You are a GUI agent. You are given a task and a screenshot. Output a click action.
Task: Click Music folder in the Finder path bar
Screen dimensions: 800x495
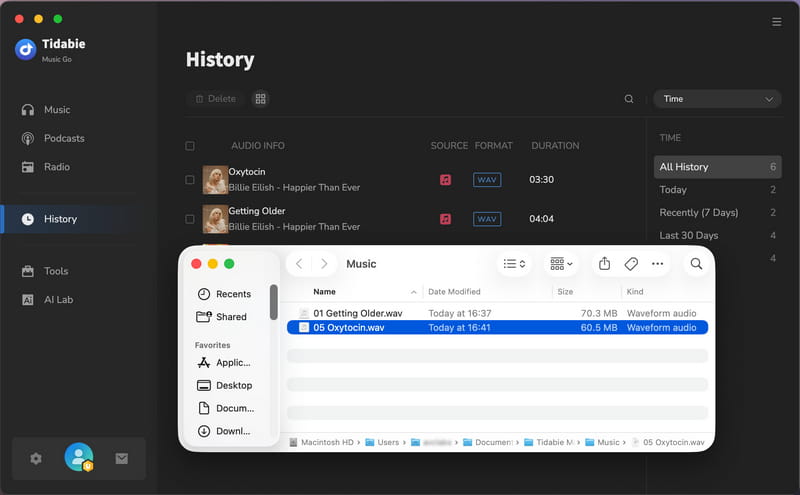603,442
